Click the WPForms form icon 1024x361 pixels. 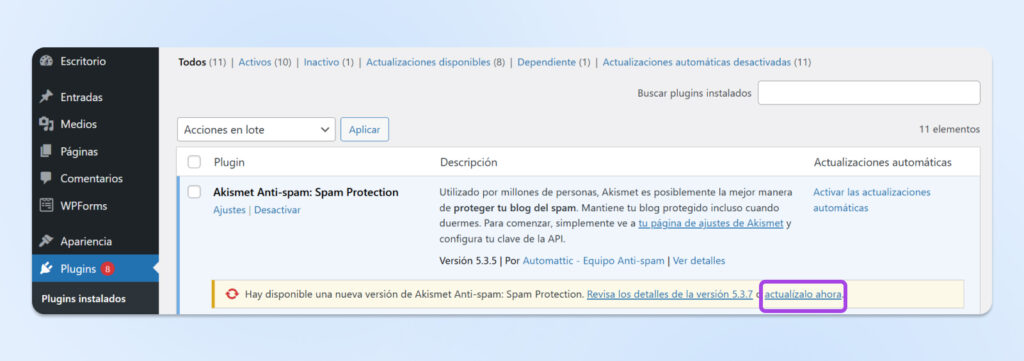coord(46,206)
